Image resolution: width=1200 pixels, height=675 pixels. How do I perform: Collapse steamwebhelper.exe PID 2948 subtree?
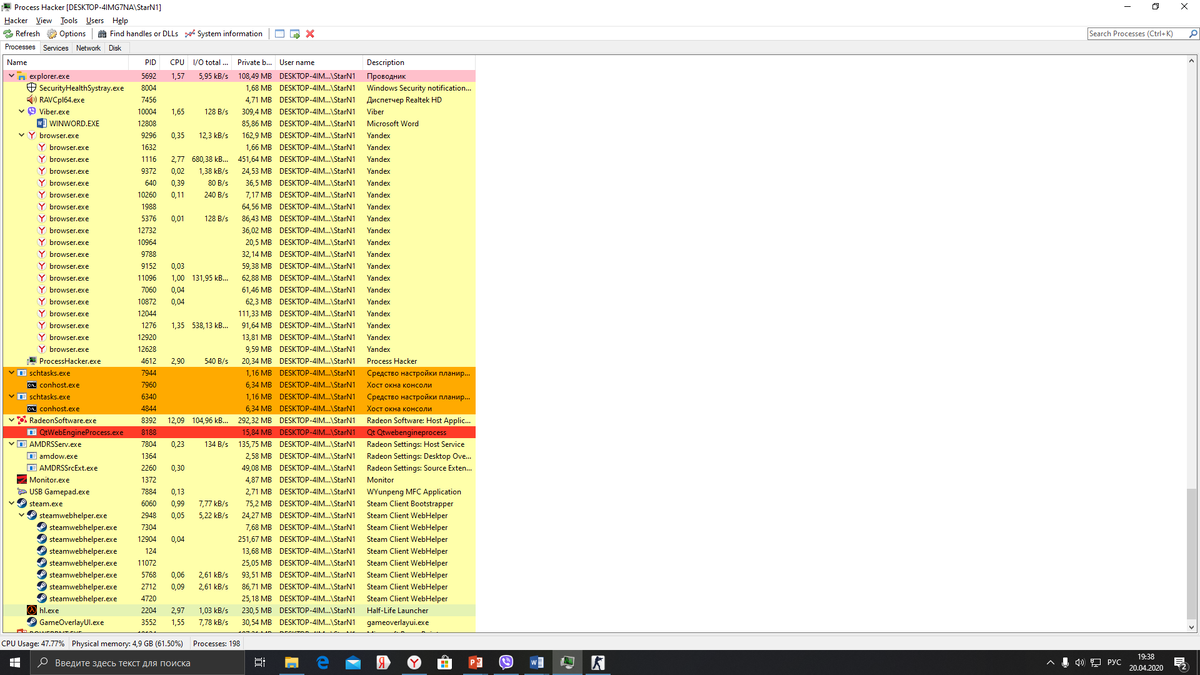22,516
